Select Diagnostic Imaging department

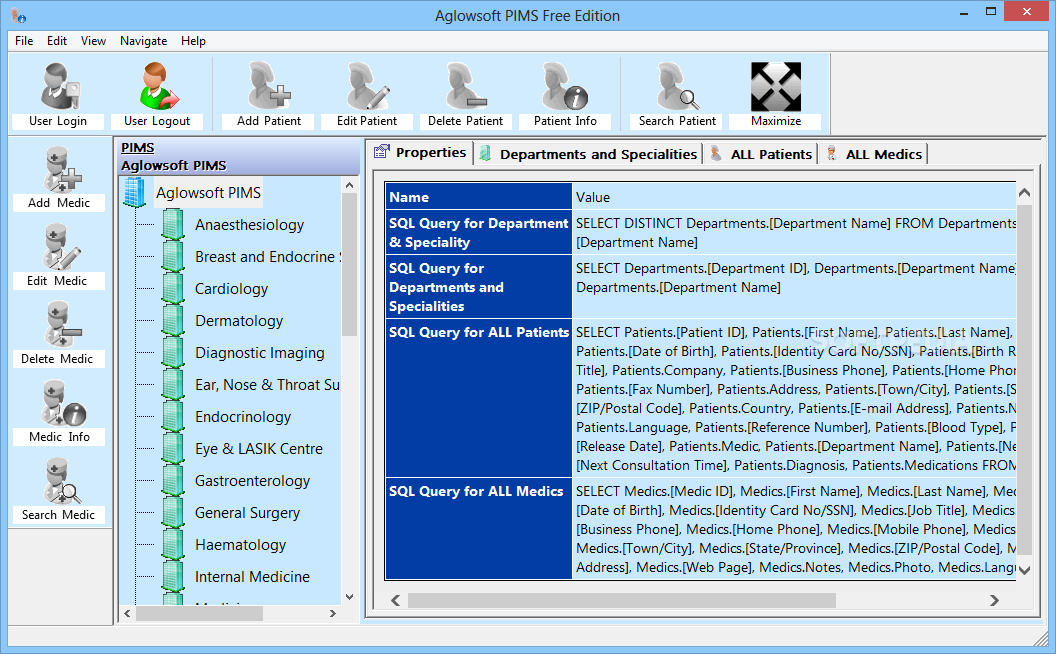coord(259,352)
